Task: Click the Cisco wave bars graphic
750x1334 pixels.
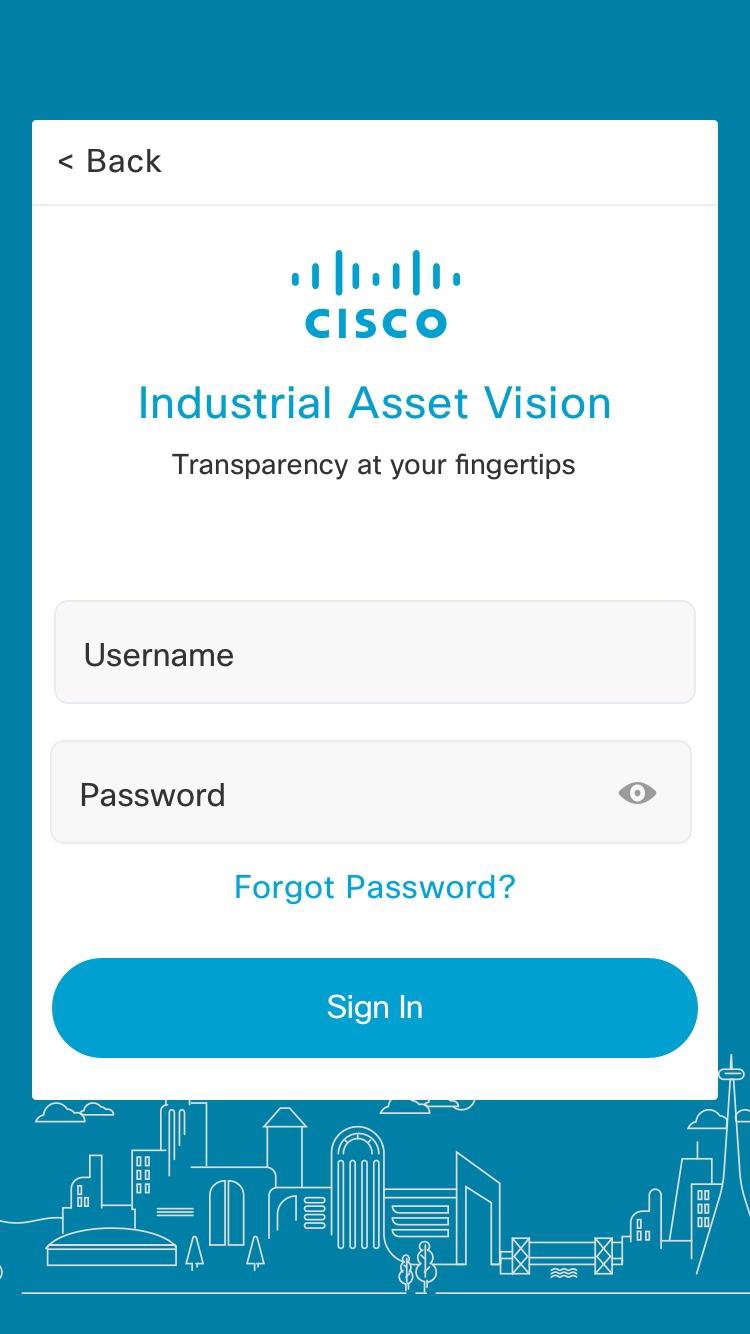Action: tap(375, 270)
